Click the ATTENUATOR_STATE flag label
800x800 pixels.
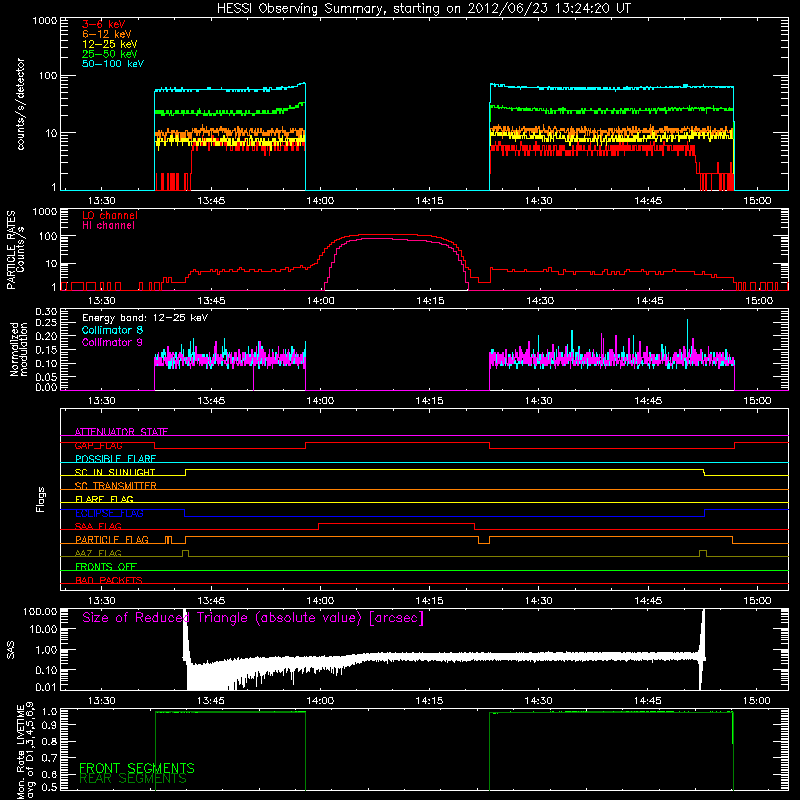coord(121,432)
